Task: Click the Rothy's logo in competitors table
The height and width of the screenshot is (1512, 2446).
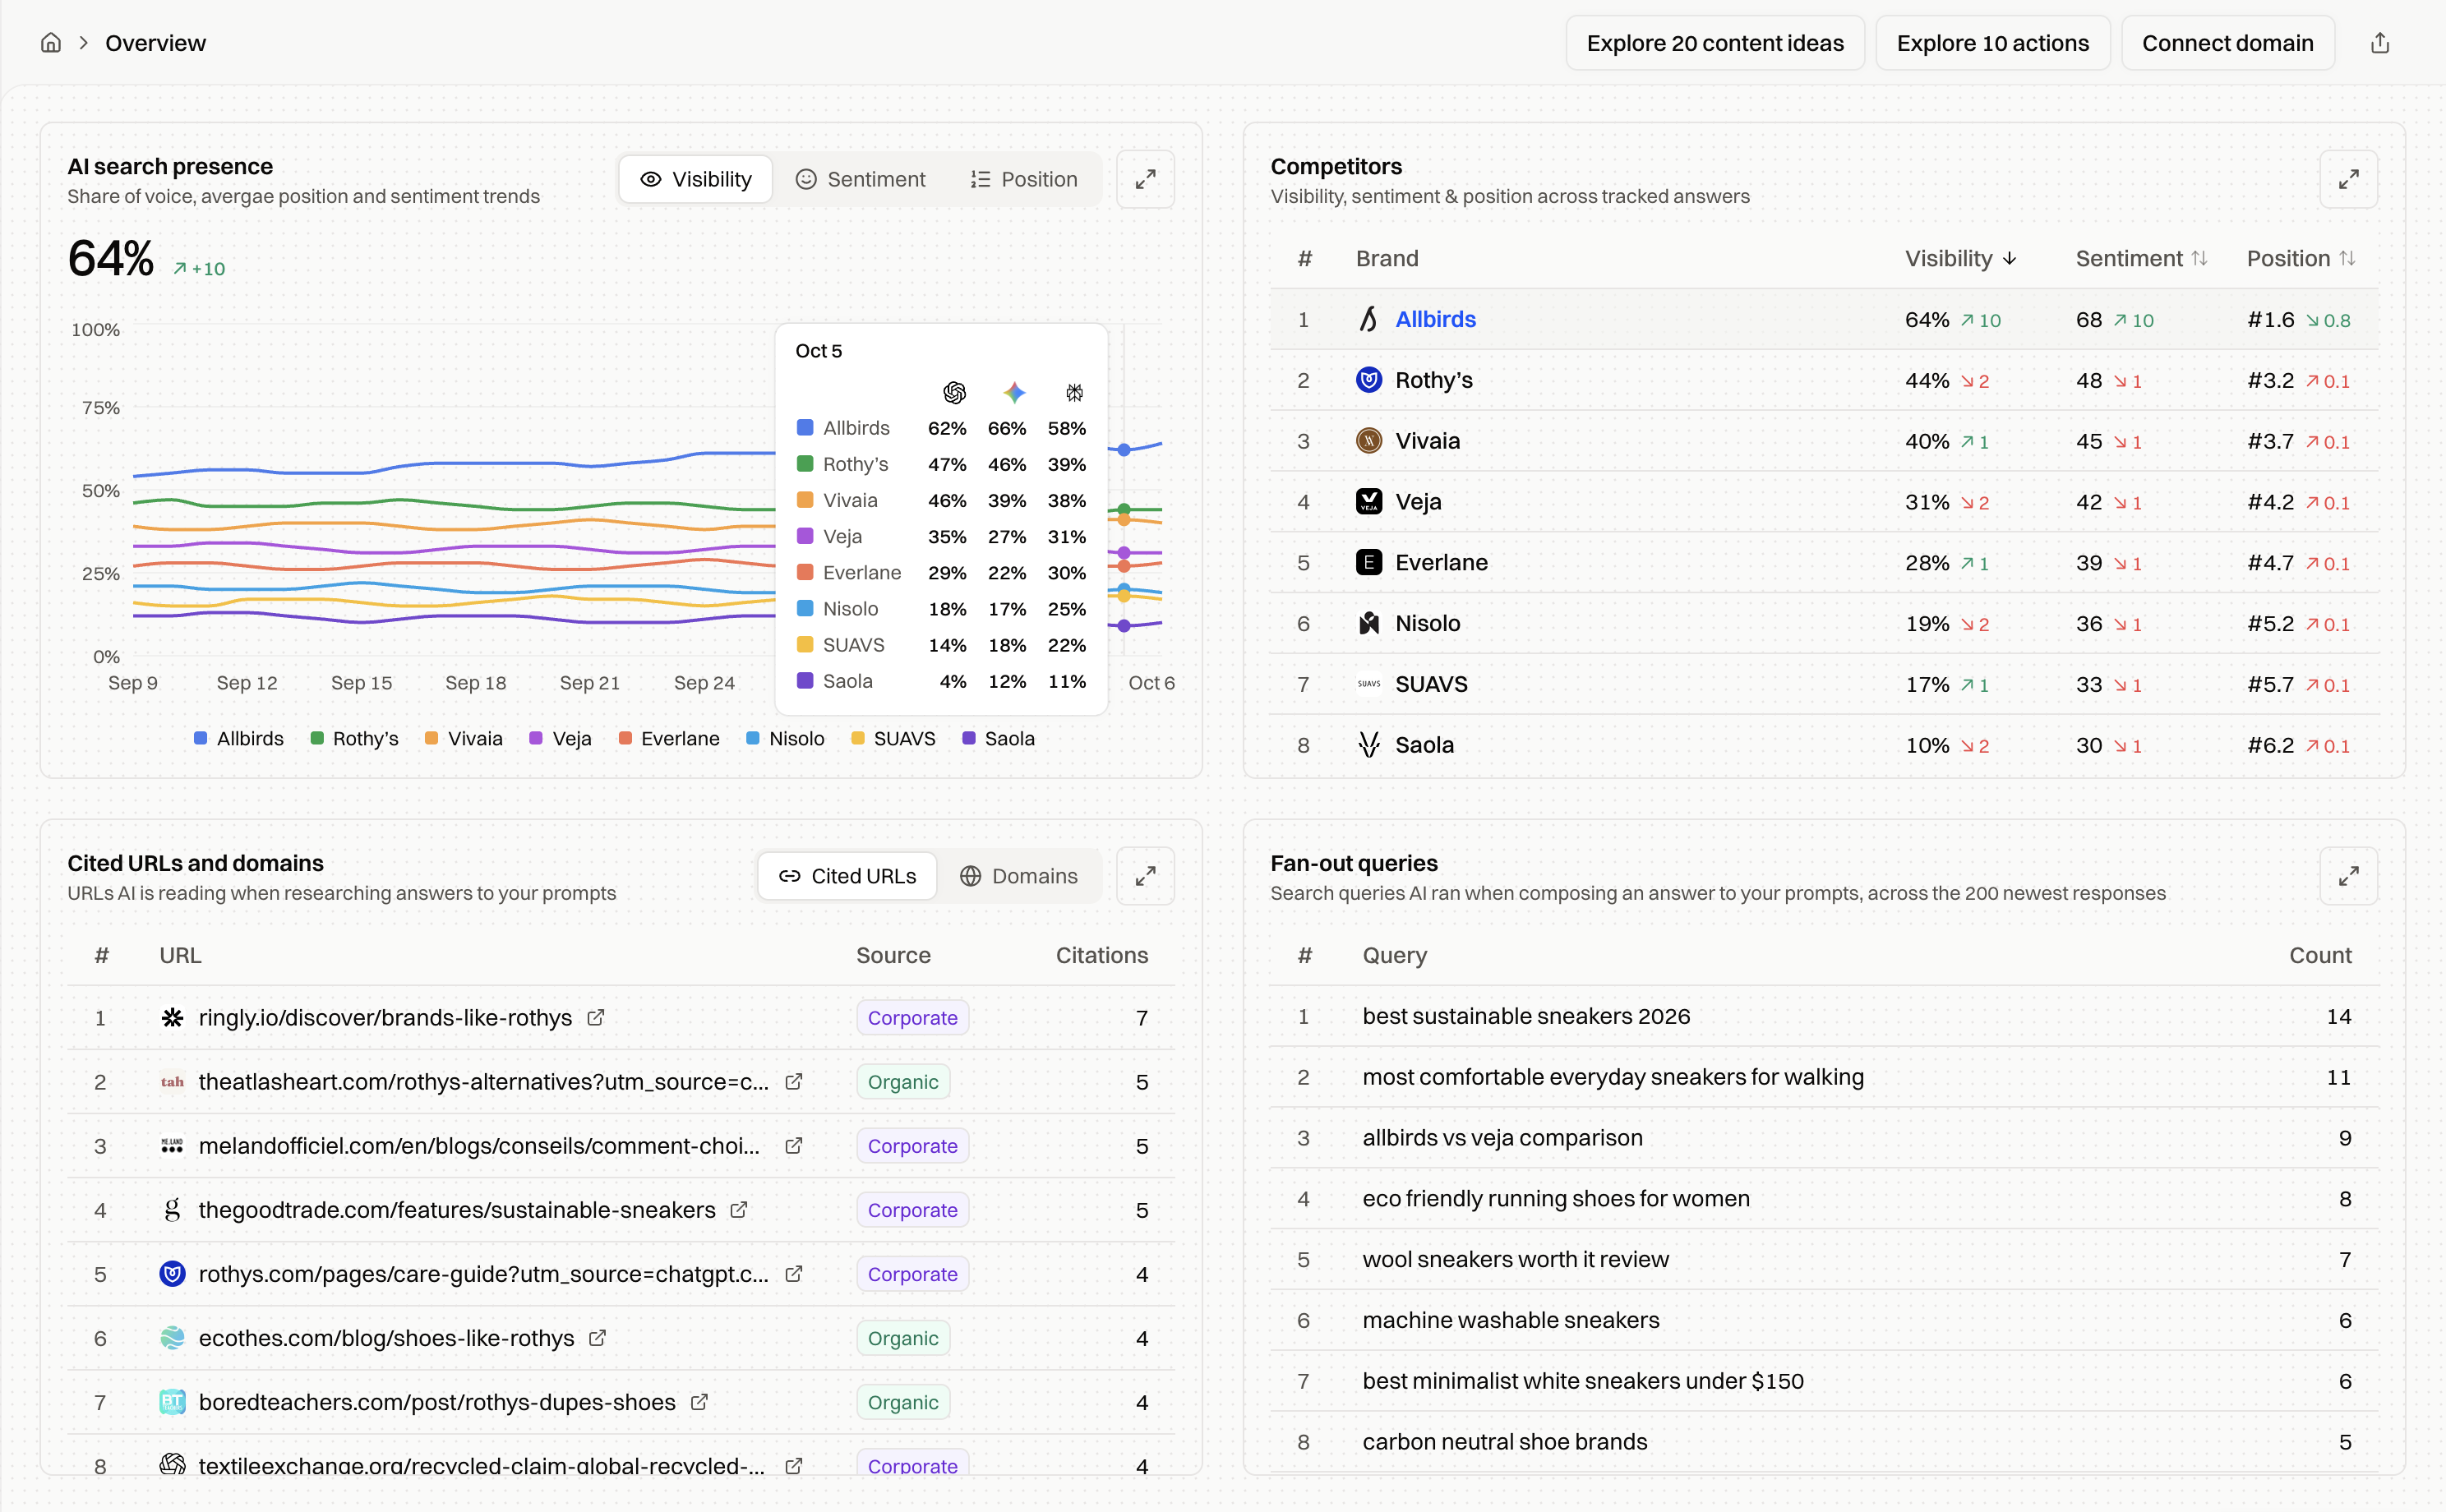Action: [1368, 380]
